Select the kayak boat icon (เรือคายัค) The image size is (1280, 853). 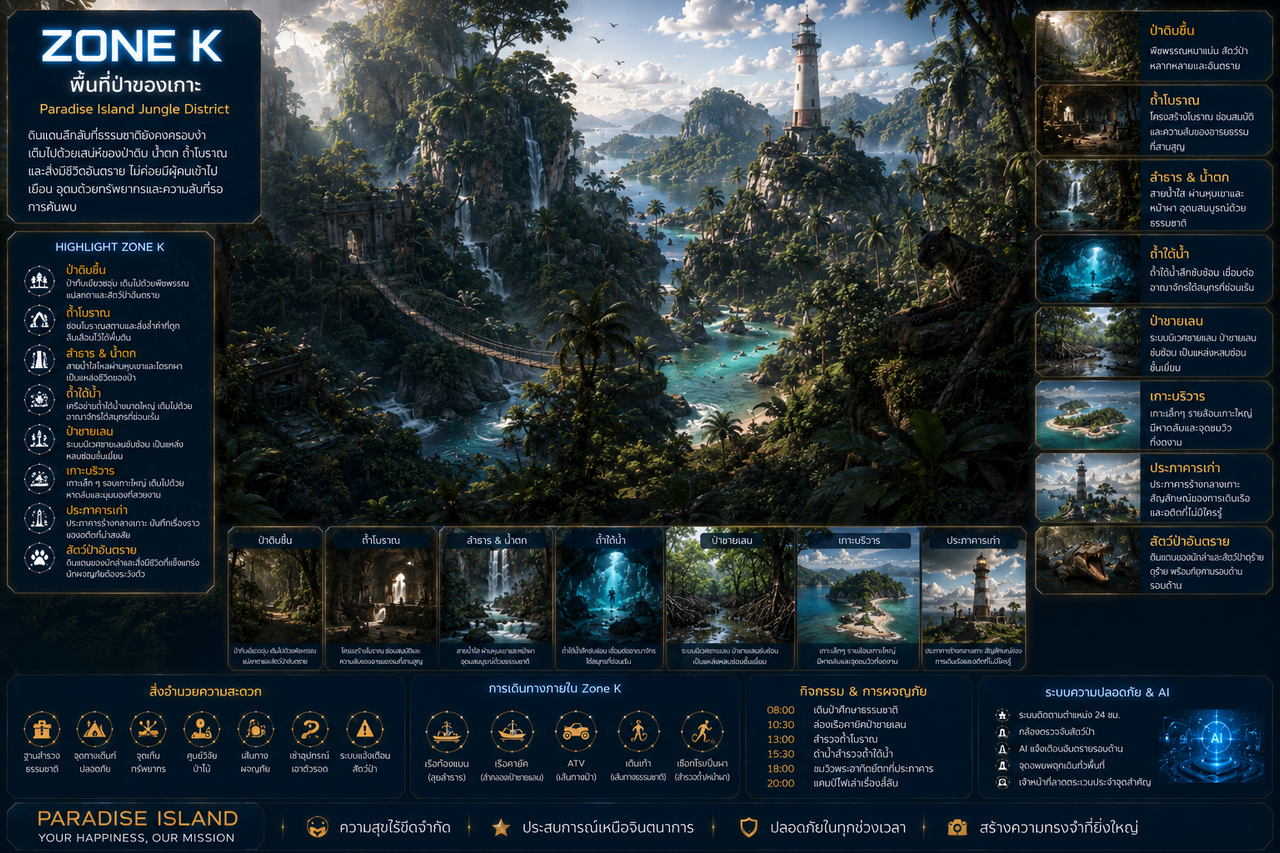tap(511, 731)
